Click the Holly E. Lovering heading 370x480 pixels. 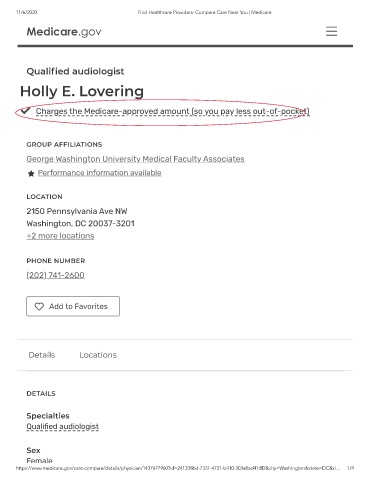point(82,91)
